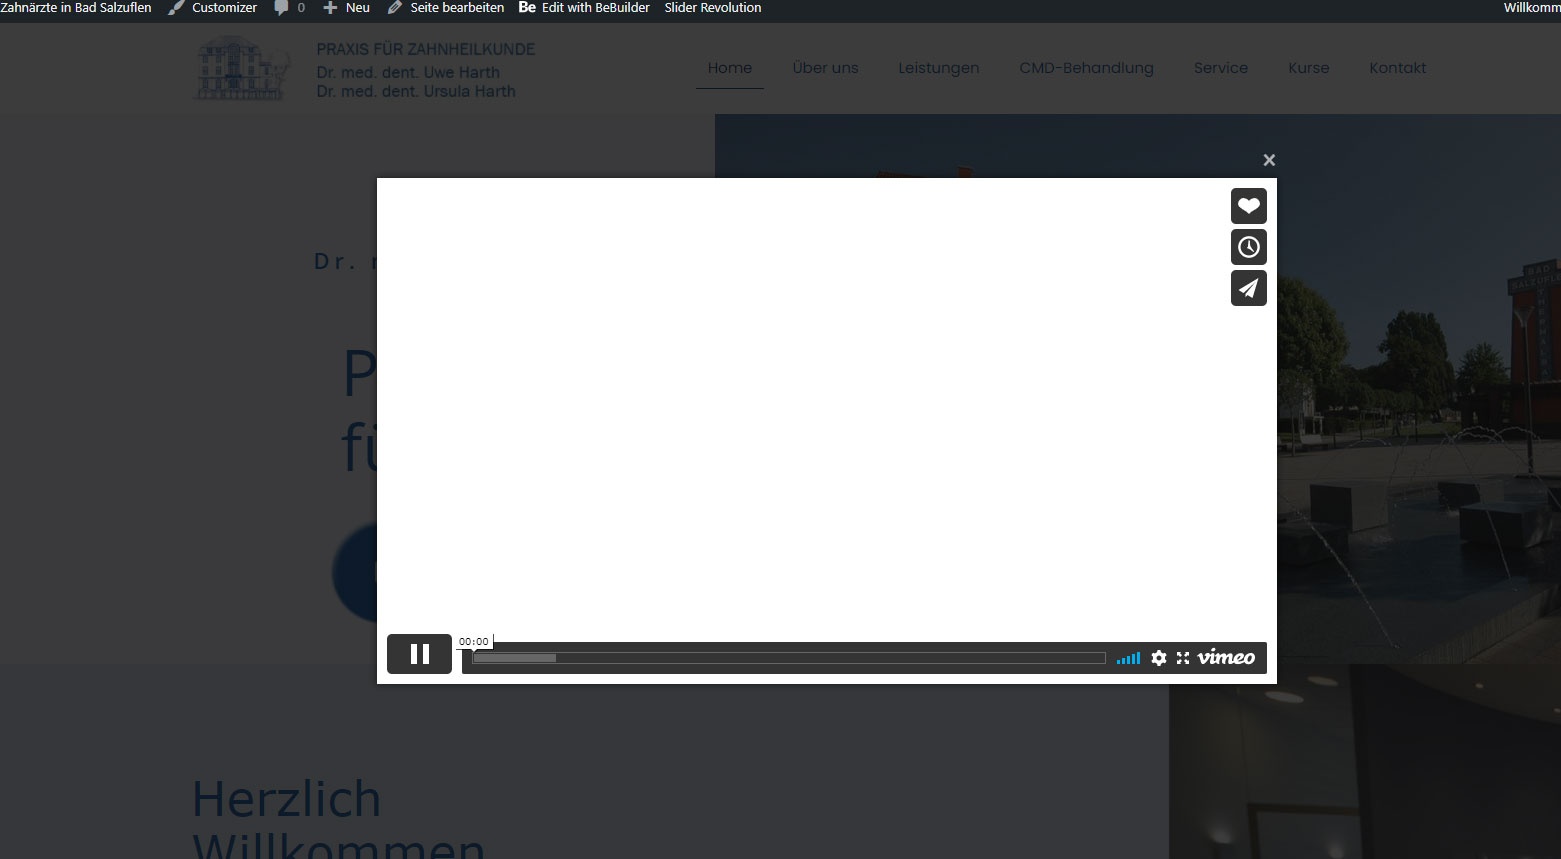Open the Vimeo logo link

(1226, 657)
